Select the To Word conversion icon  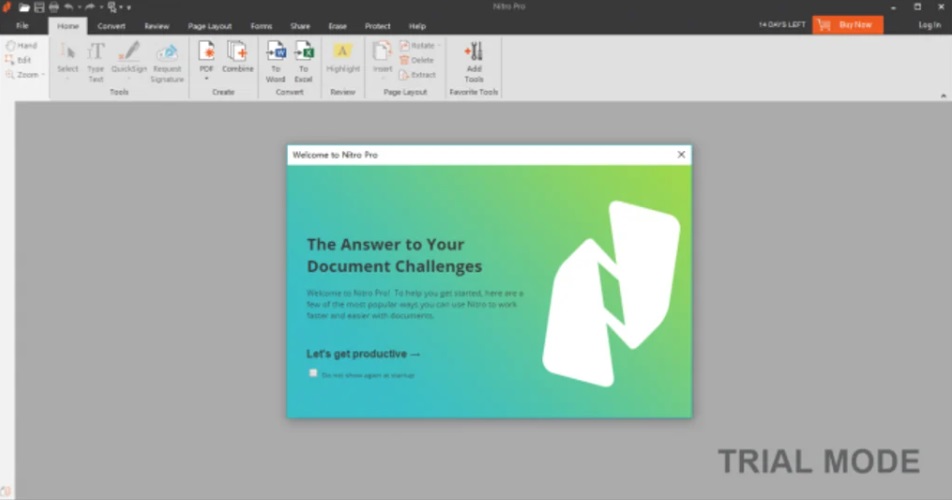tap(275, 52)
